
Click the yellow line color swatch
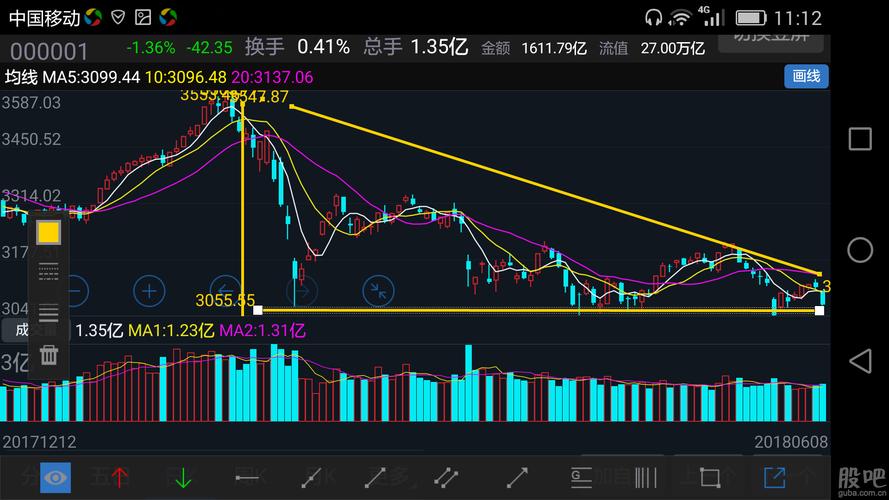pos(48,233)
